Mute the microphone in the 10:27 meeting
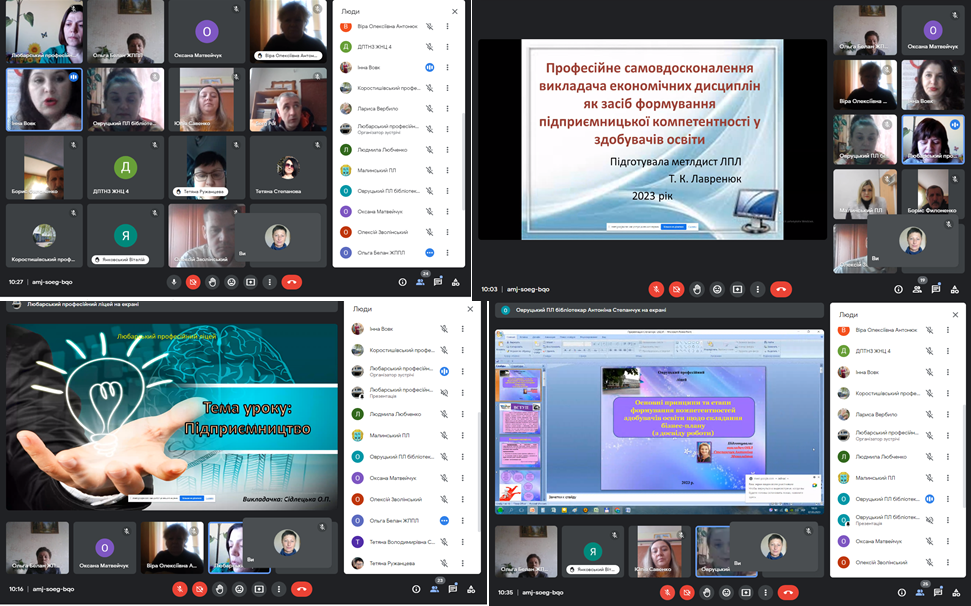Image resolution: width=971 pixels, height=606 pixels. click(174, 282)
